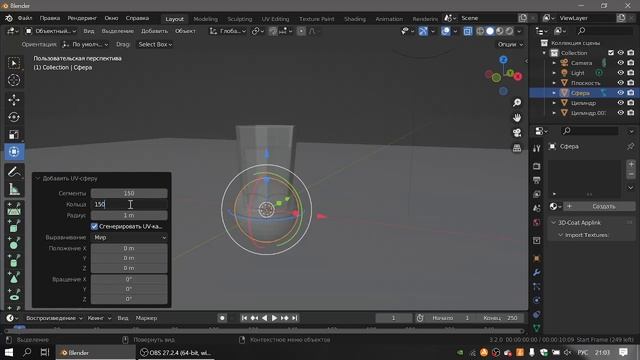Screen dimensions: 640x360
Task: Toggle Collection exclude checkbox
Action: (x=611, y=53)
